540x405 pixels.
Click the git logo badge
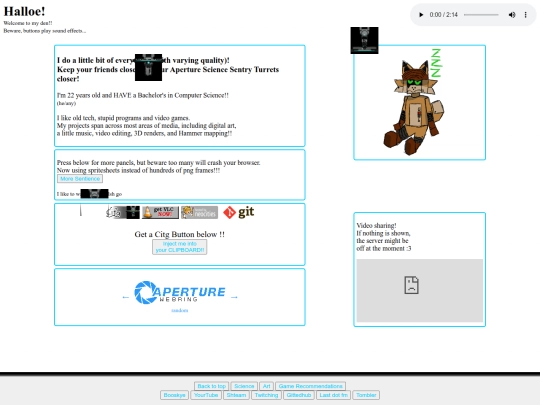point(238,212)
